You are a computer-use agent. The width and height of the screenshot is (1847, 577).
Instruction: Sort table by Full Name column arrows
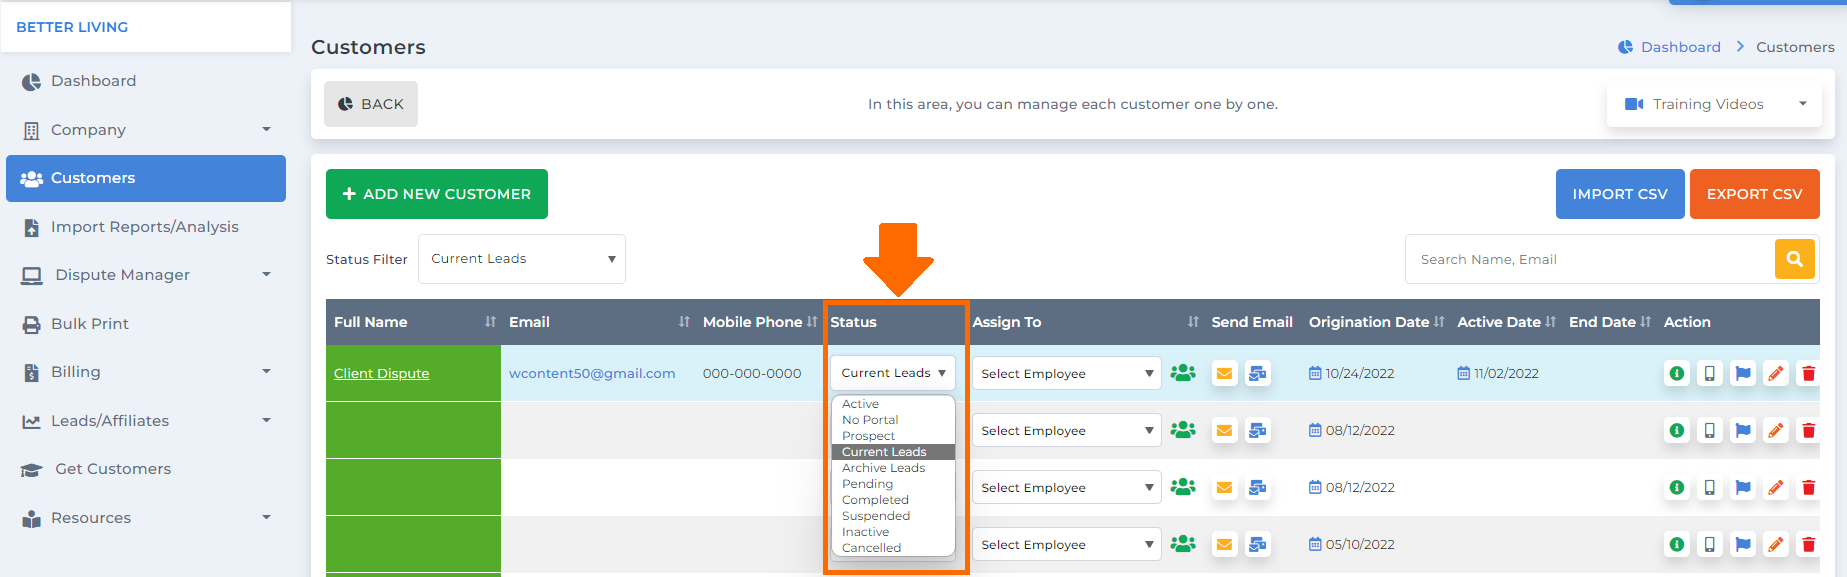pyautogui.click(x=490, y=322)
